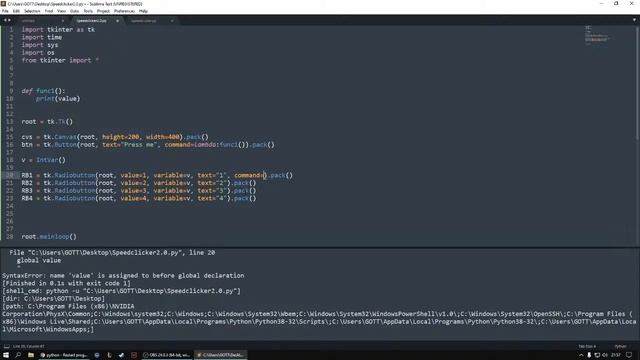This screenshot has height=360, width=640.
Task: Open the File menu
Action: 5,11
